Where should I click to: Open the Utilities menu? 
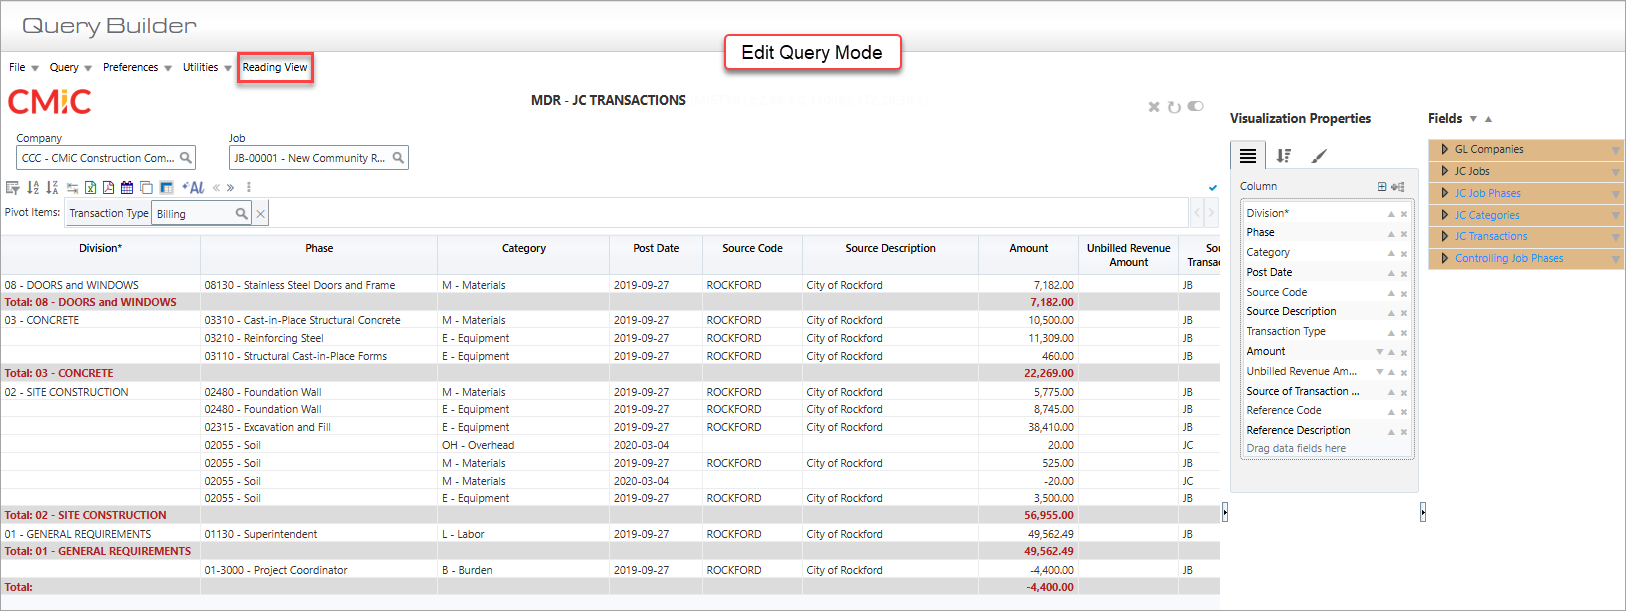pos(207,67)
